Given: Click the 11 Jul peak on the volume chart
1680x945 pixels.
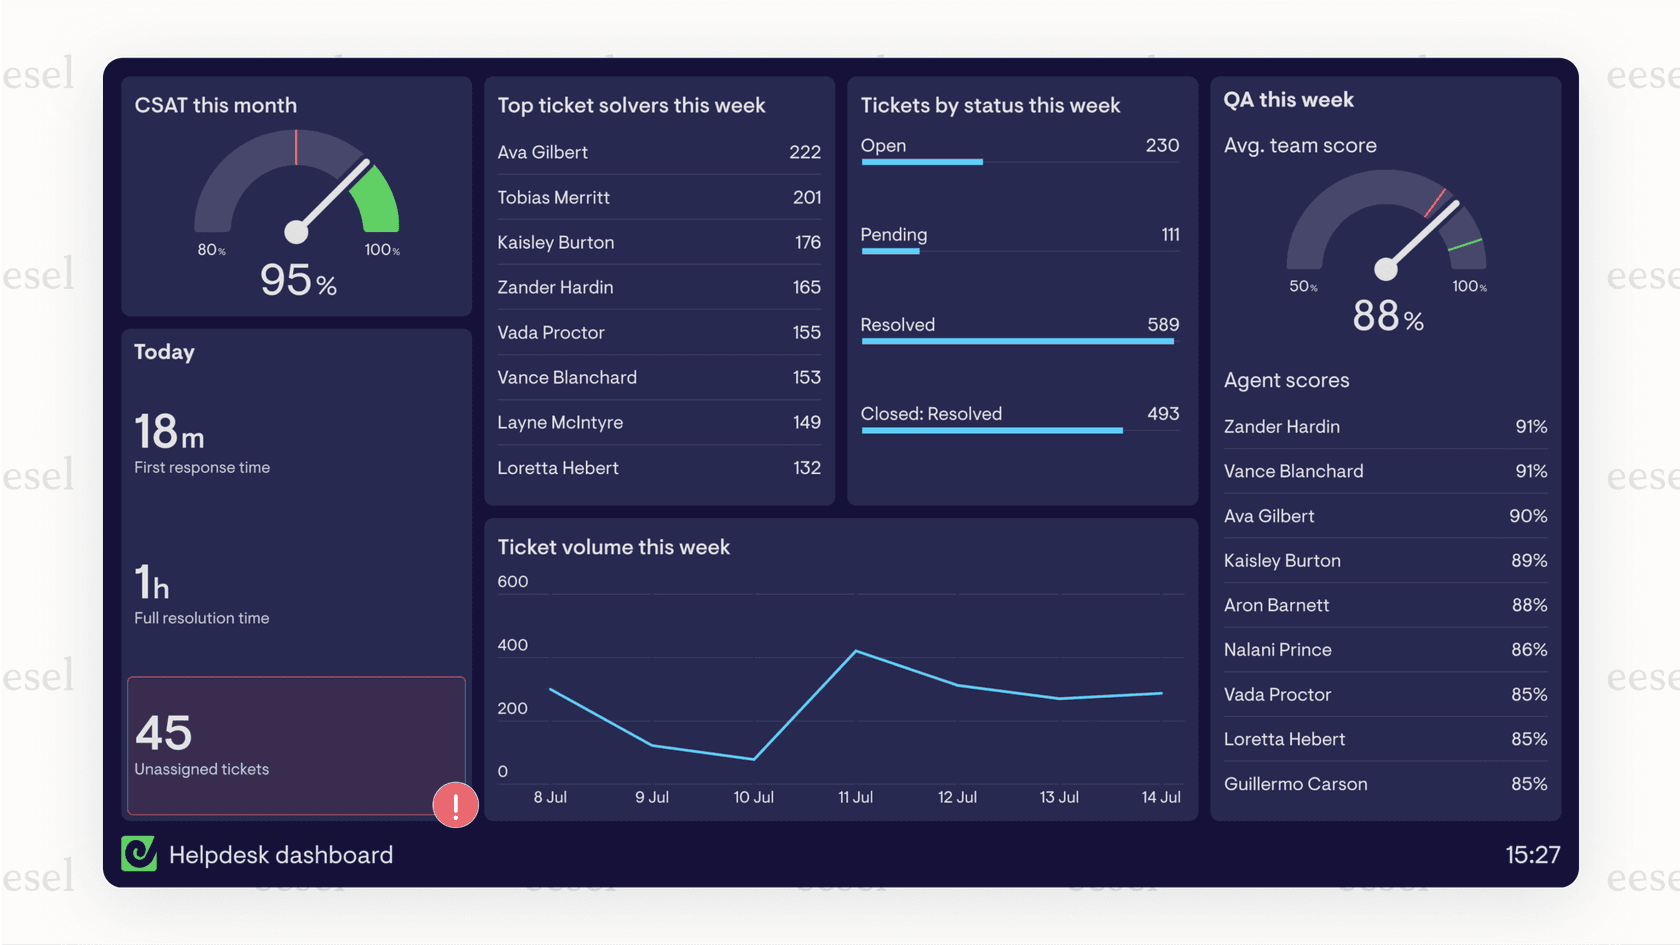Looking at the screenshot, I should 857,650.
